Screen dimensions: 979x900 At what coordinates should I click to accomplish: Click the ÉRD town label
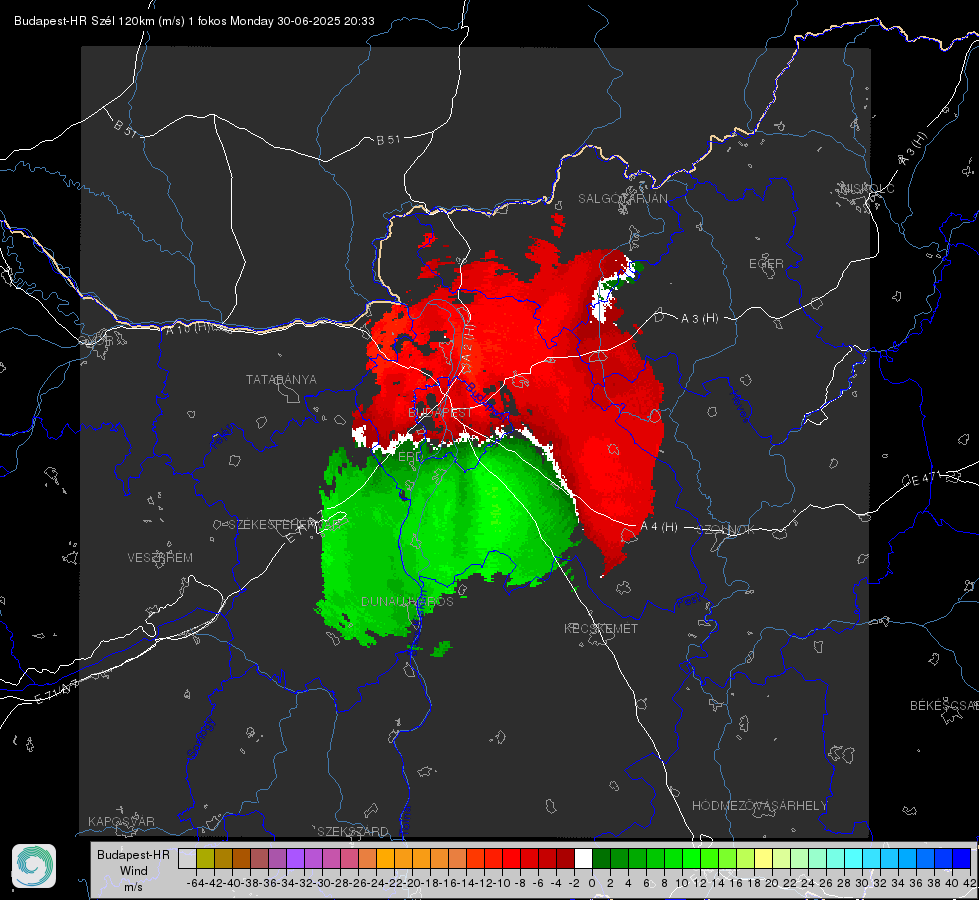[410, 457]
